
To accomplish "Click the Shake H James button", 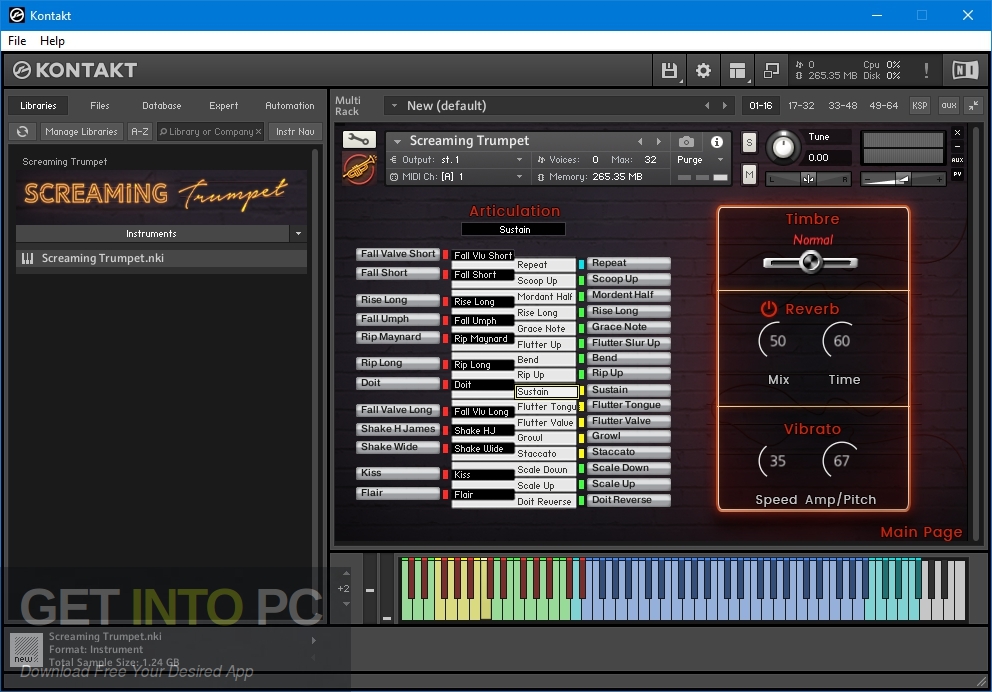I will pos(397,429).
